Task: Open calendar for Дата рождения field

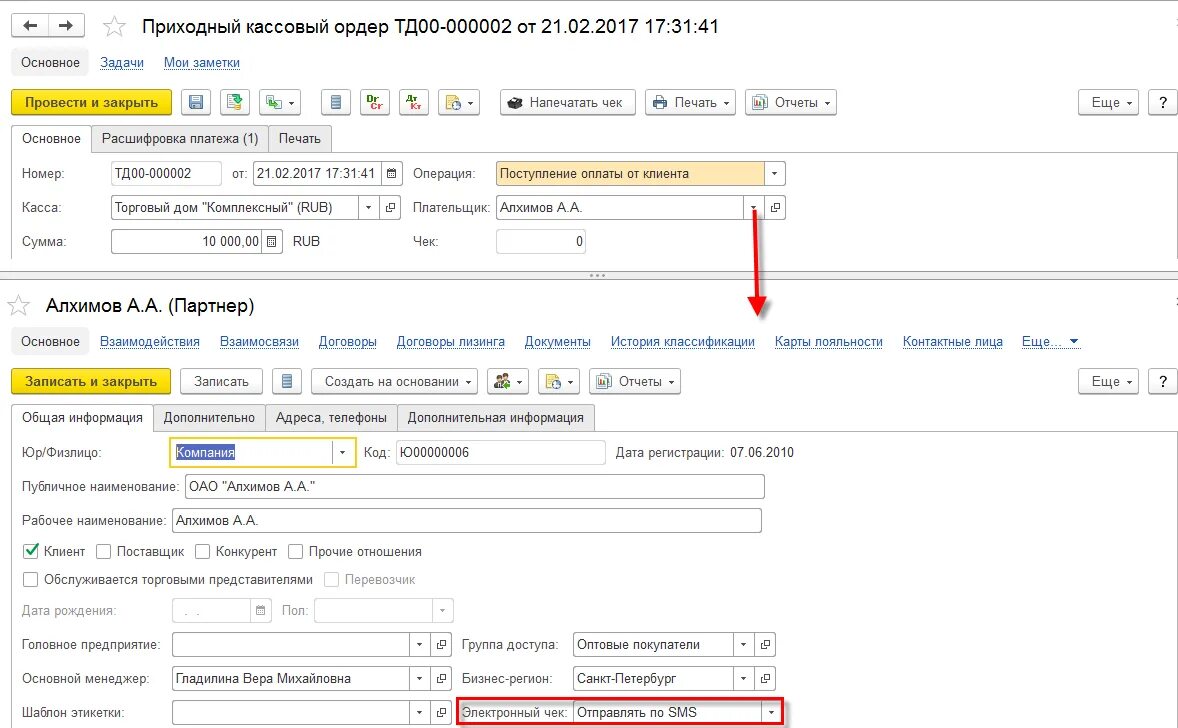Action: click(260, 611)
